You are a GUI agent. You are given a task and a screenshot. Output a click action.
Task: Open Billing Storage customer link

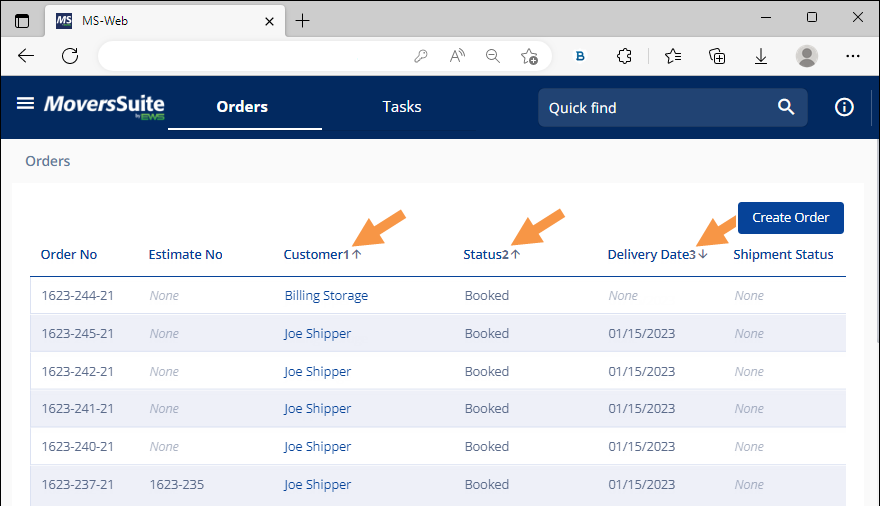coord(326,296)
